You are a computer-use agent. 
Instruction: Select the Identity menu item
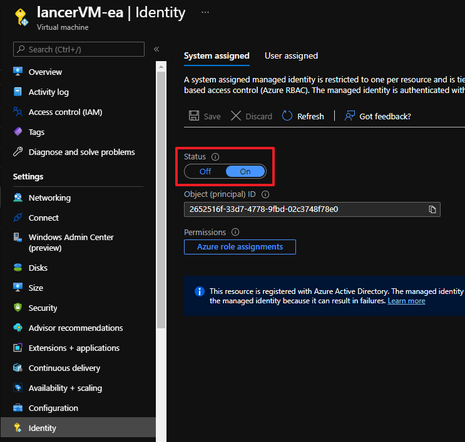(x=78, y=428)
